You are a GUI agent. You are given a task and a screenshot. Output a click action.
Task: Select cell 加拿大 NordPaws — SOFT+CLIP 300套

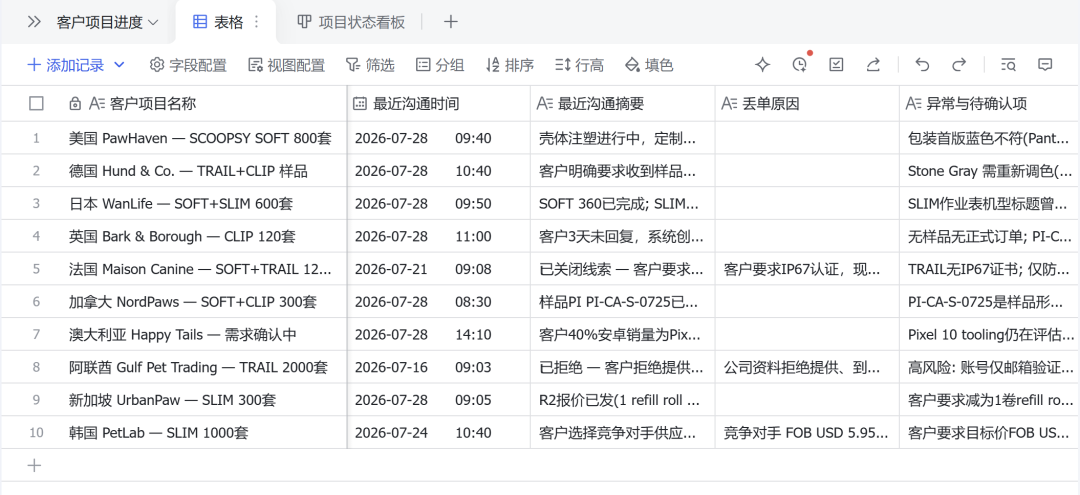point(205,302)
